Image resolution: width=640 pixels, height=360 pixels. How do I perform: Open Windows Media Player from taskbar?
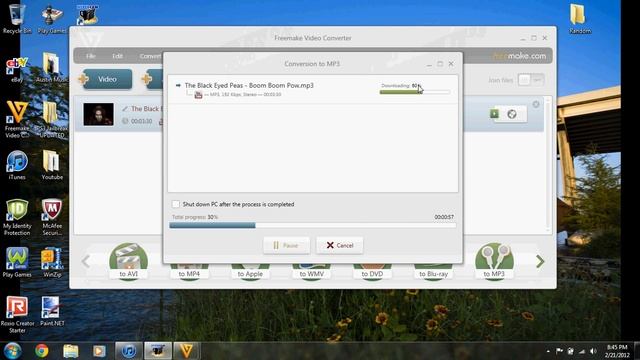coord(99,351)
